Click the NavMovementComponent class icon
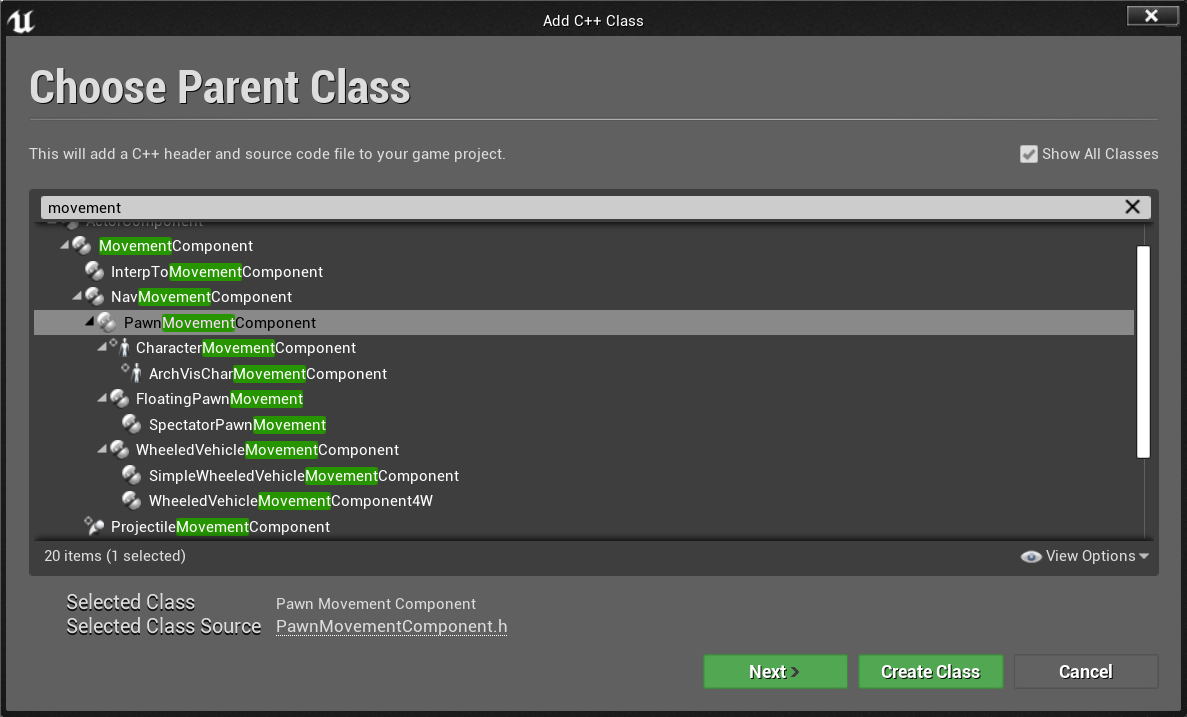1187x717 pixels. 95,296
